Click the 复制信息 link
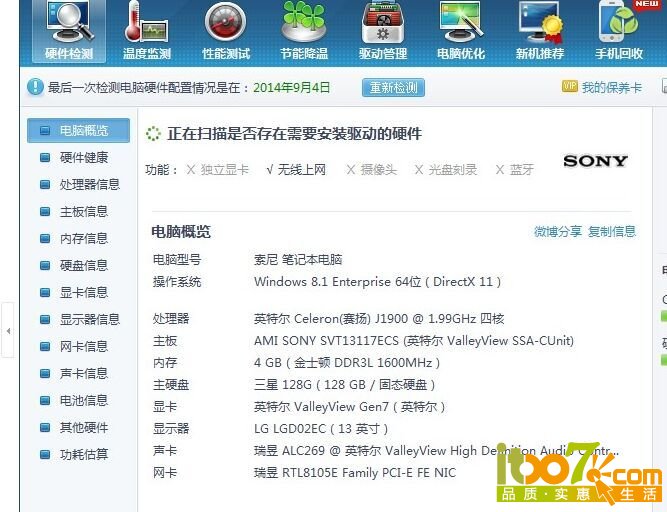 pyautogui.click(x=612, y=232)
